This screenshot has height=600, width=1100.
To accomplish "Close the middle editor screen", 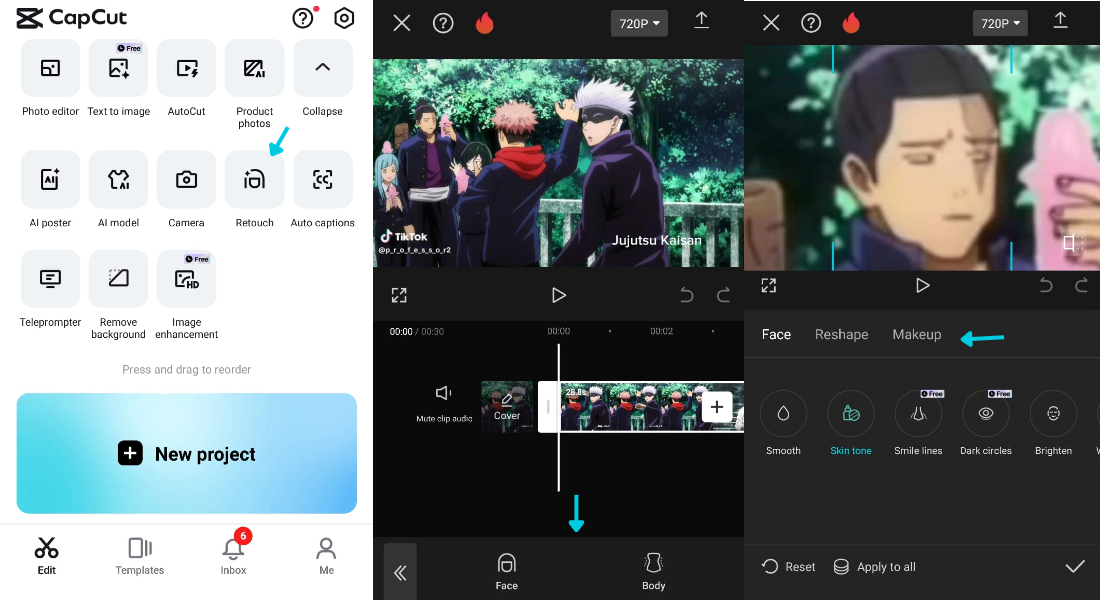I will tap(402, 23).
